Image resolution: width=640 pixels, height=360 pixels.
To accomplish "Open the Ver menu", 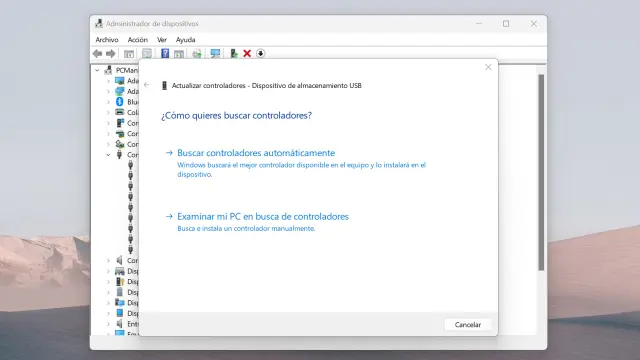I will click(x=162, y=40).
